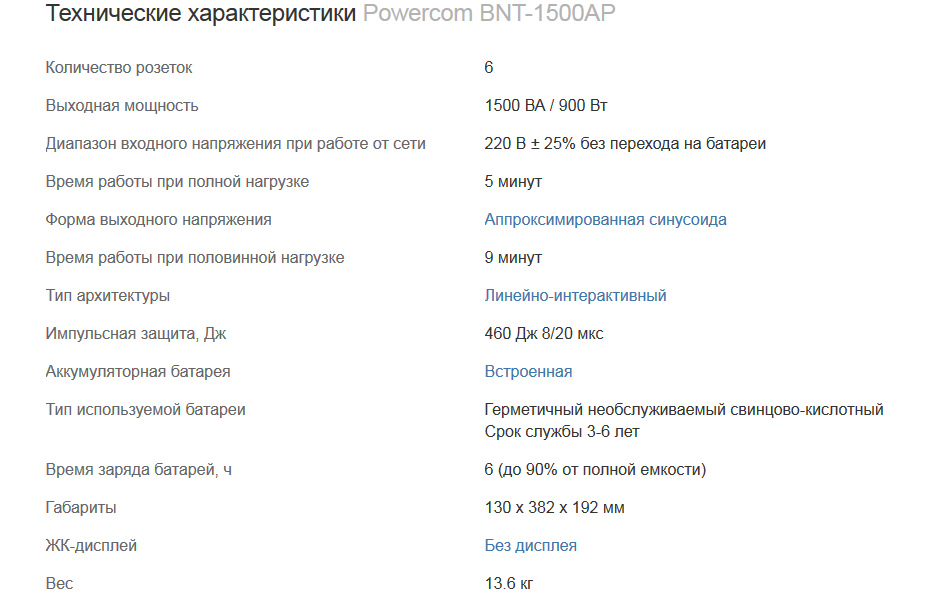Viewport: 941px width, 600px height.
Task: Click the Powercom BNT-1500AP heading text
Action: pyautogui.click(x=489, y=13)
